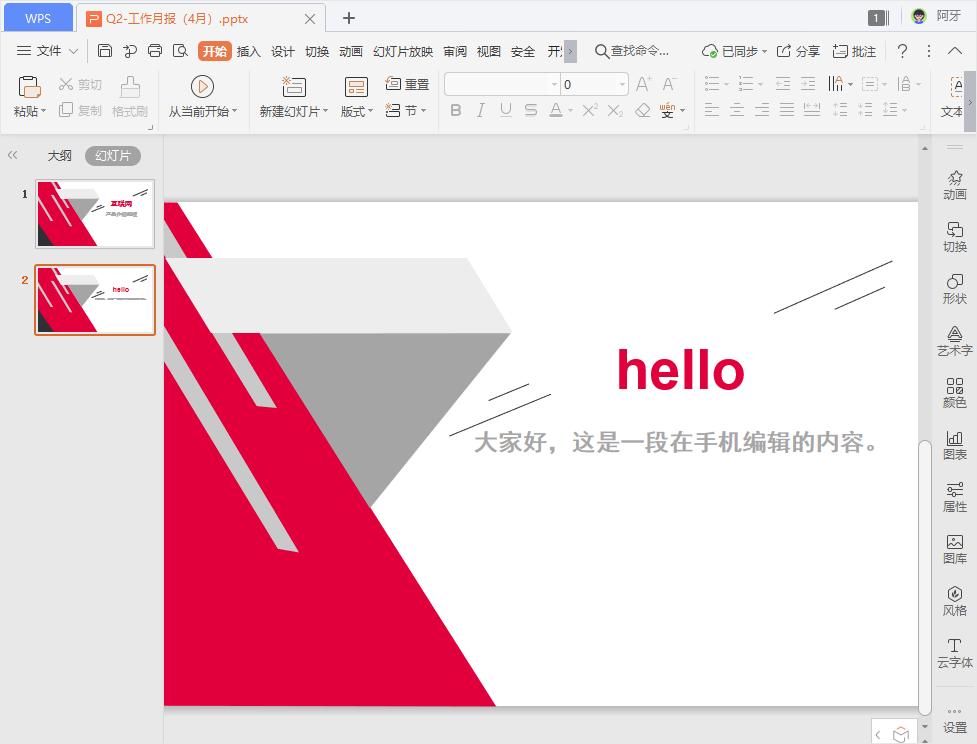Click the Undo icon
This screenshot has width=977, height=744.
pyautogui.click(x=130, y=51)
